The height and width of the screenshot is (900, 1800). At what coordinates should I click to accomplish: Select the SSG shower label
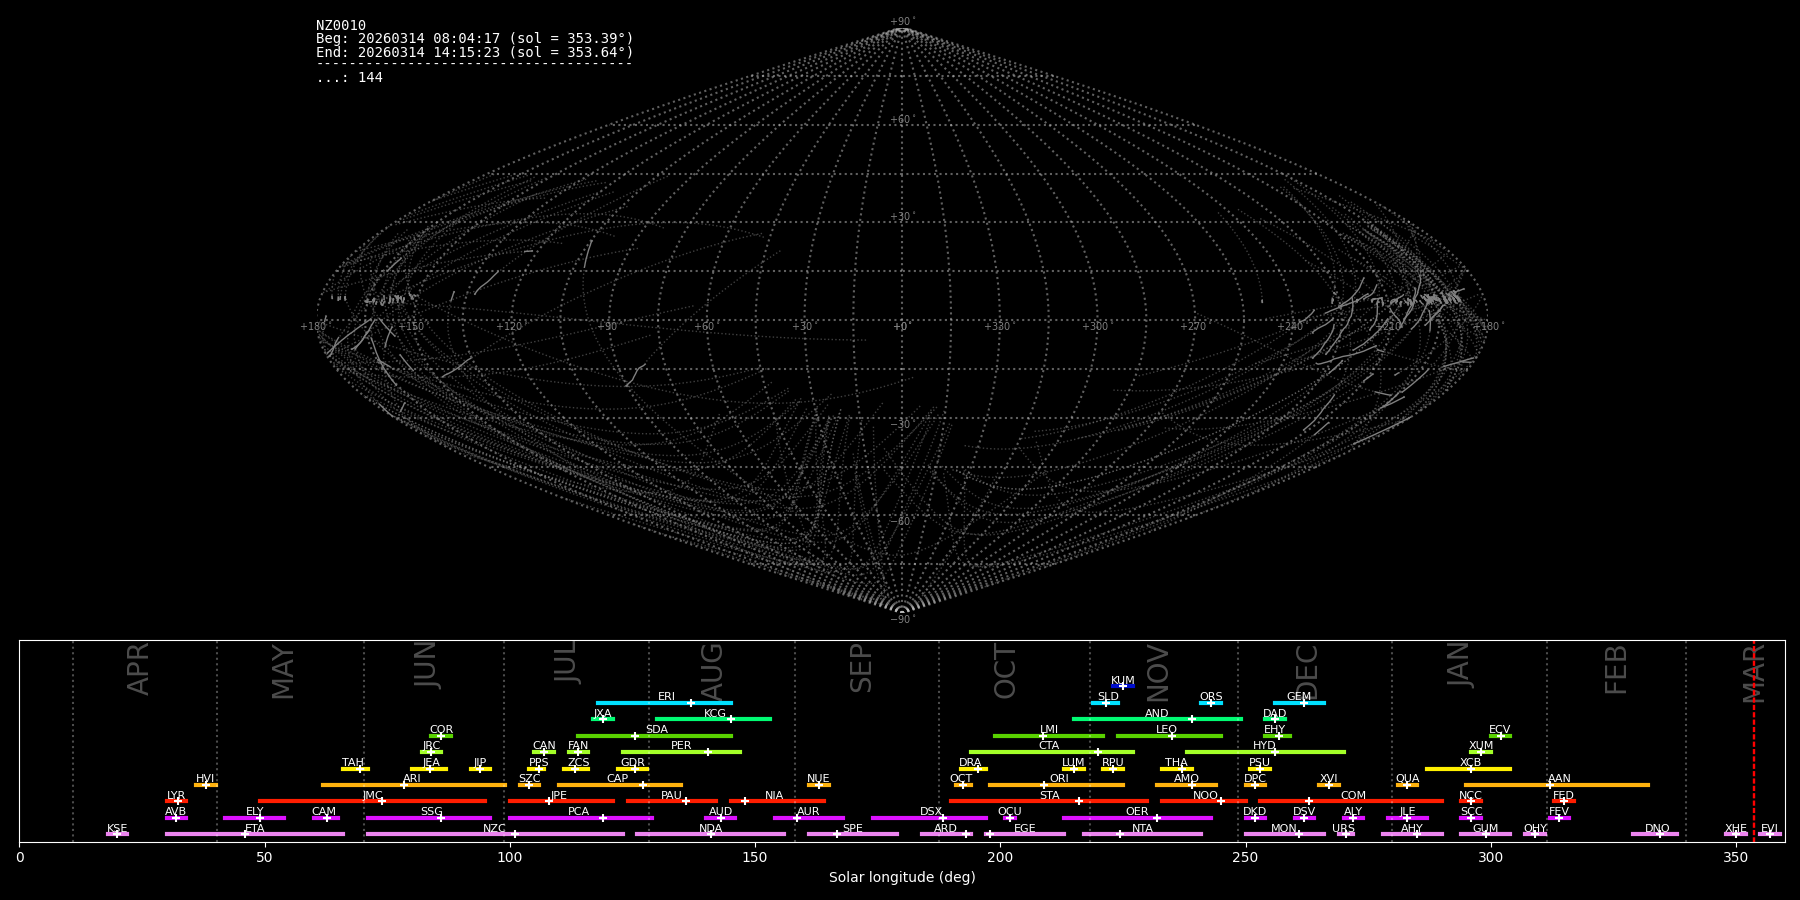[431, 812]
